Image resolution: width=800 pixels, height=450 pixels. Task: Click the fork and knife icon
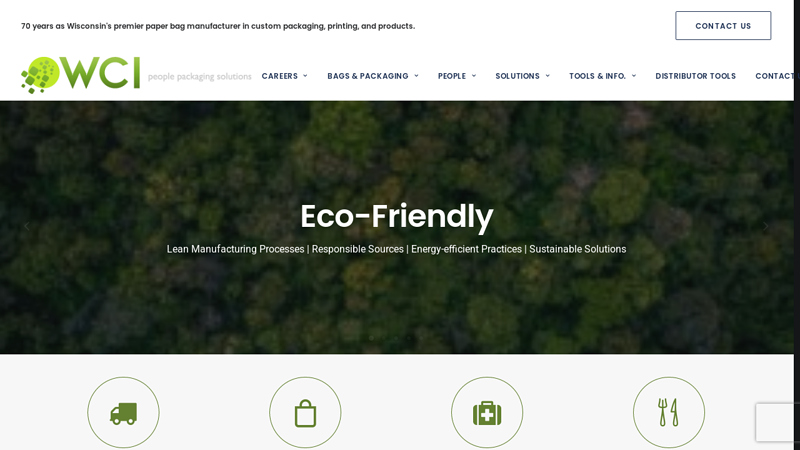[668, 412]
